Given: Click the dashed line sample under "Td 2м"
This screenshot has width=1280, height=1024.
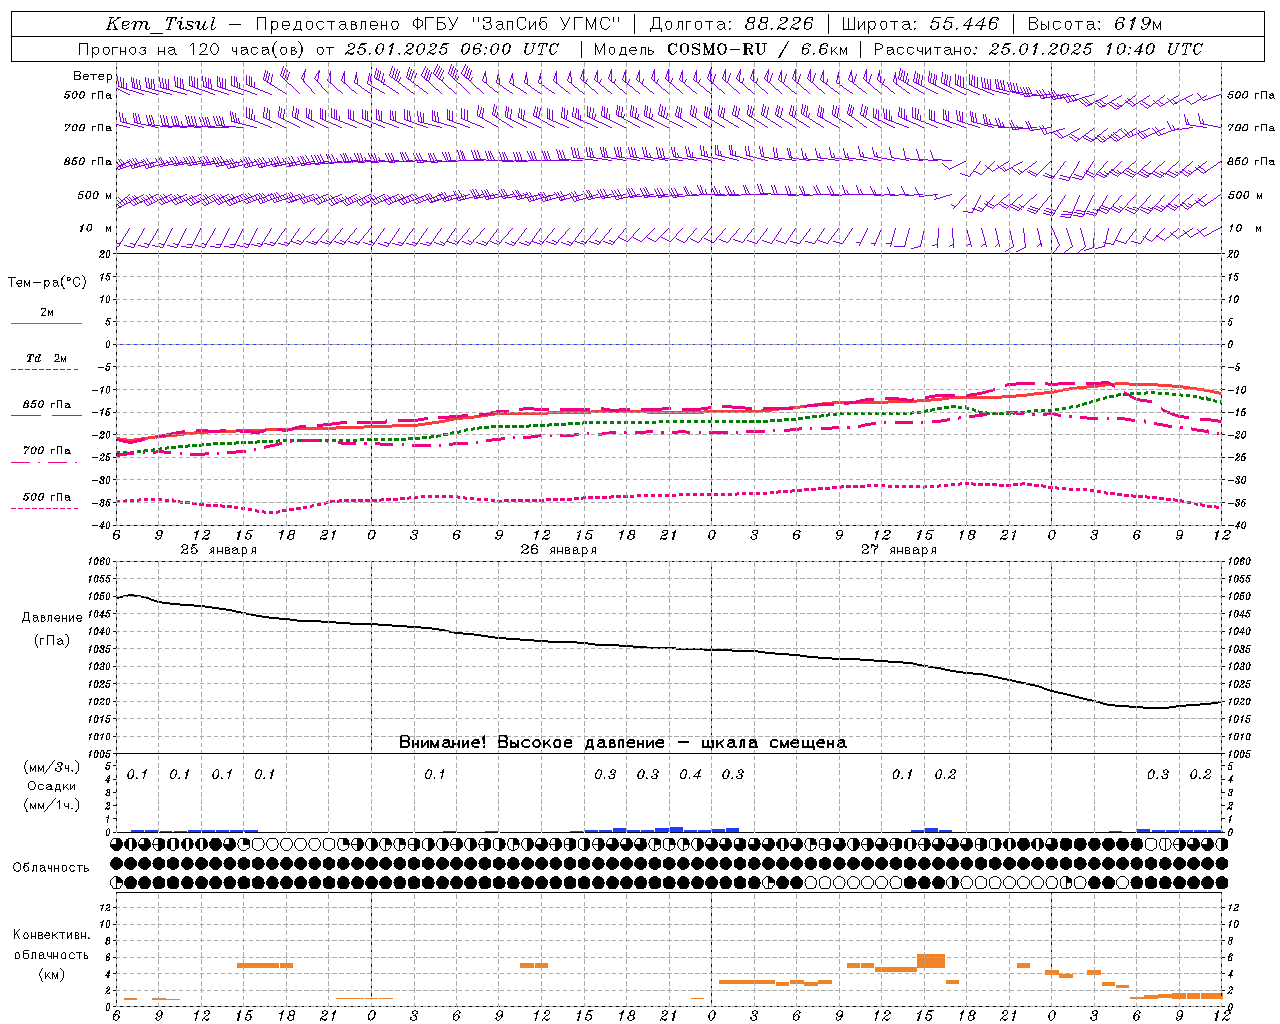Looking at the screenshot, I should coord(46,370).
